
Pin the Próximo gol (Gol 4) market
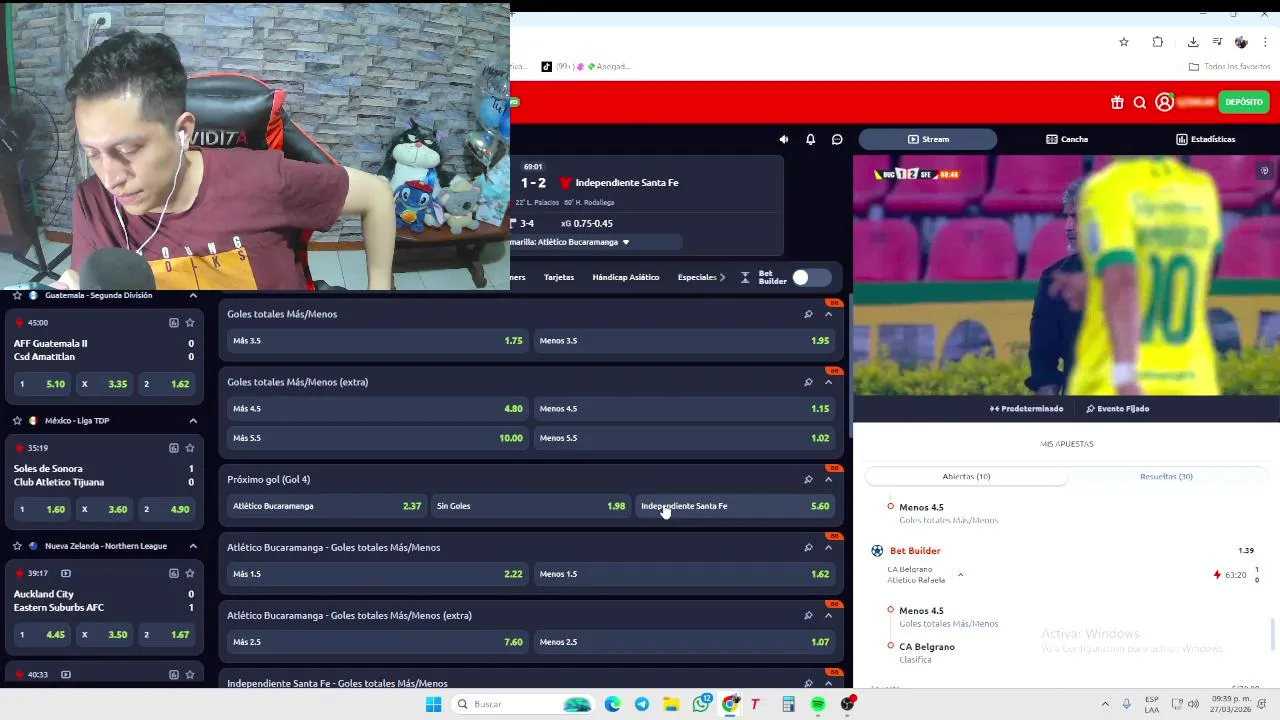tap(808, 479)
